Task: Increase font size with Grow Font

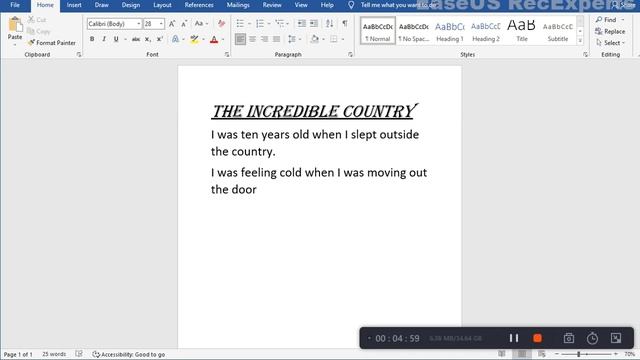Action: click(172, 24)
